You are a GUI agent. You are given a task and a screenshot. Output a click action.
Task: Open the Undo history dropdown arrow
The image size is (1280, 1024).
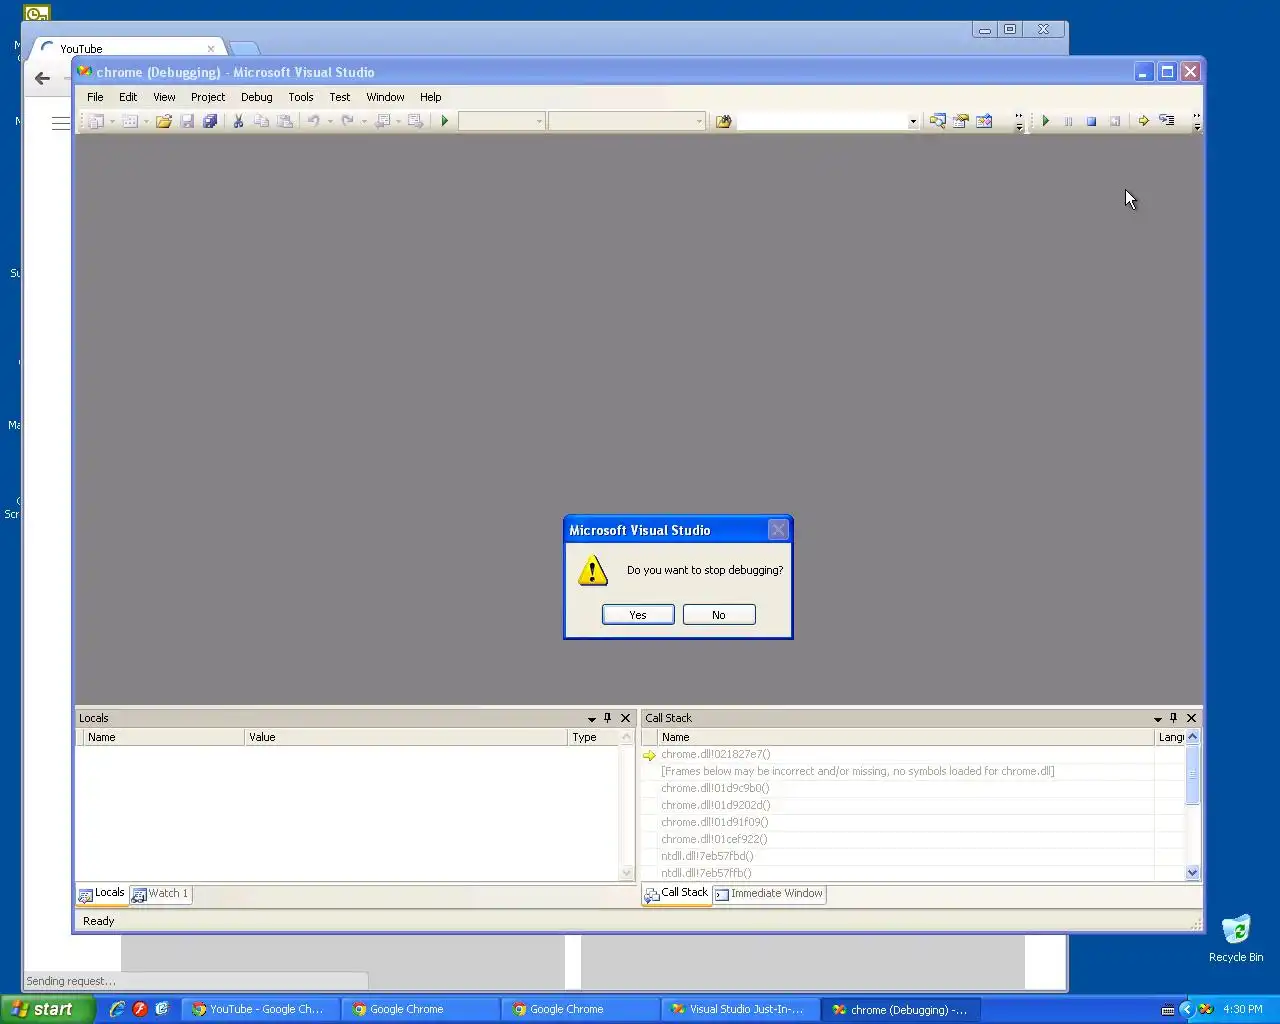(330, 122)
